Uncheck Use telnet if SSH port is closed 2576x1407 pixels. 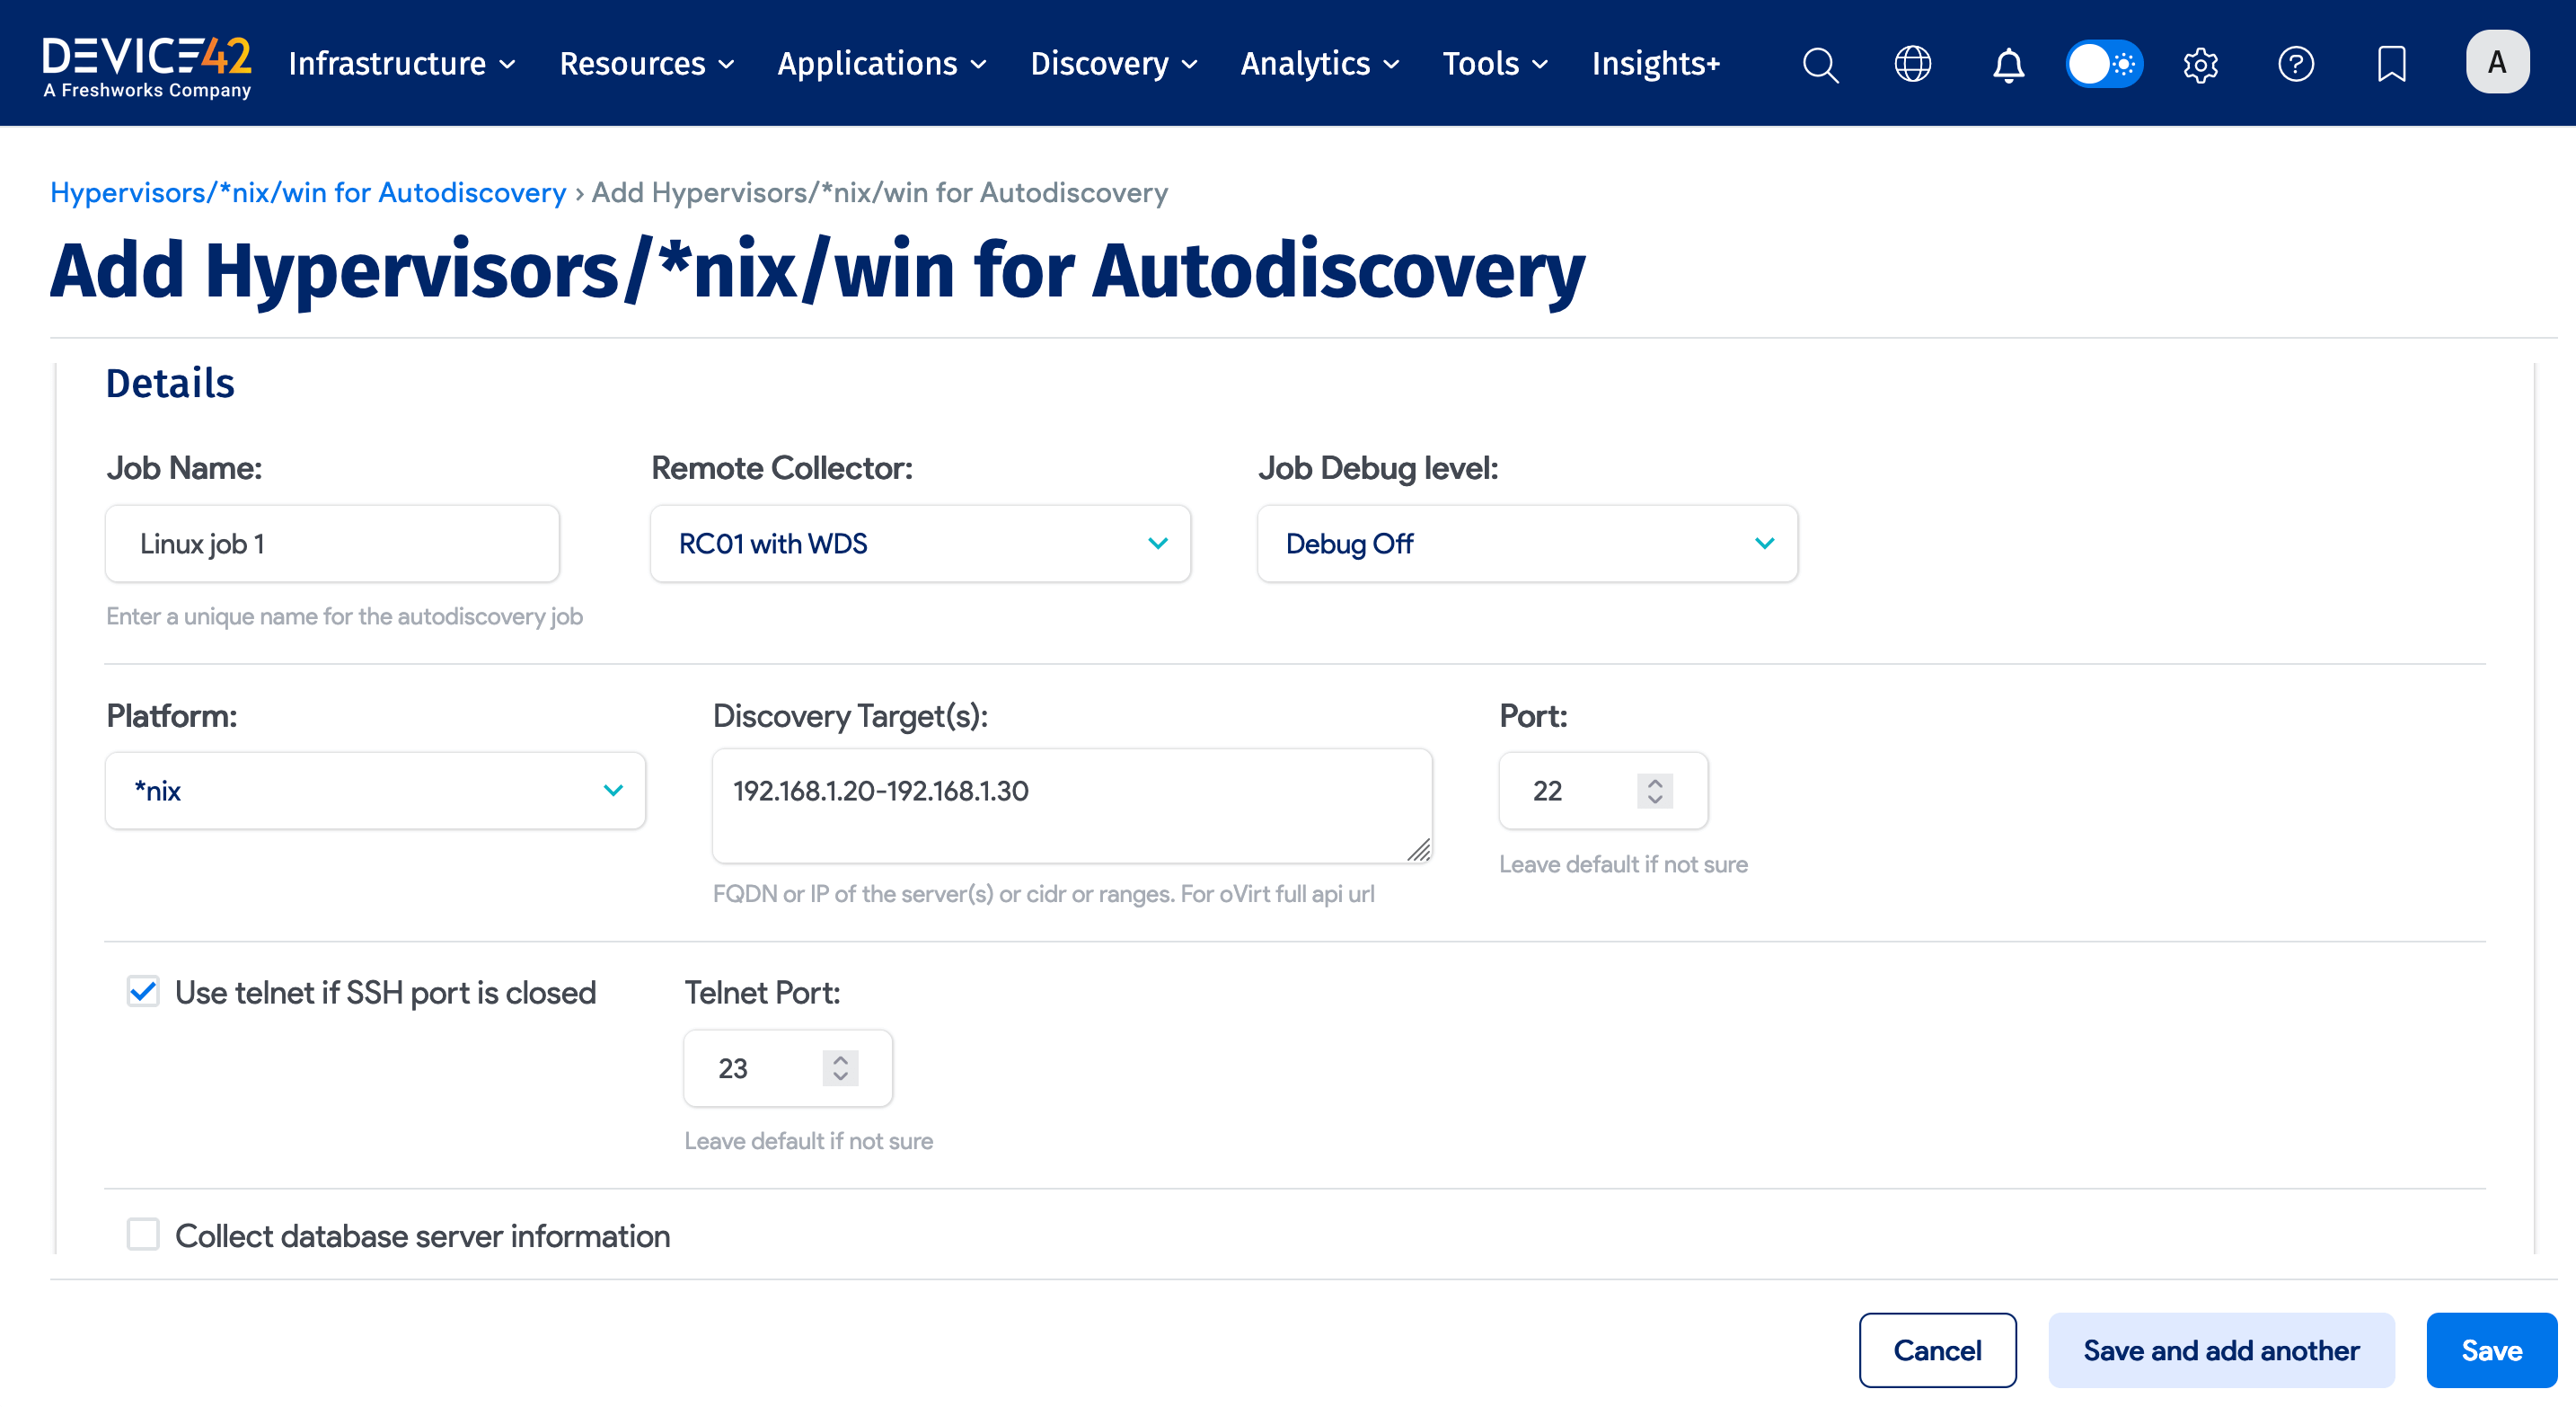(x=142, y=992)
